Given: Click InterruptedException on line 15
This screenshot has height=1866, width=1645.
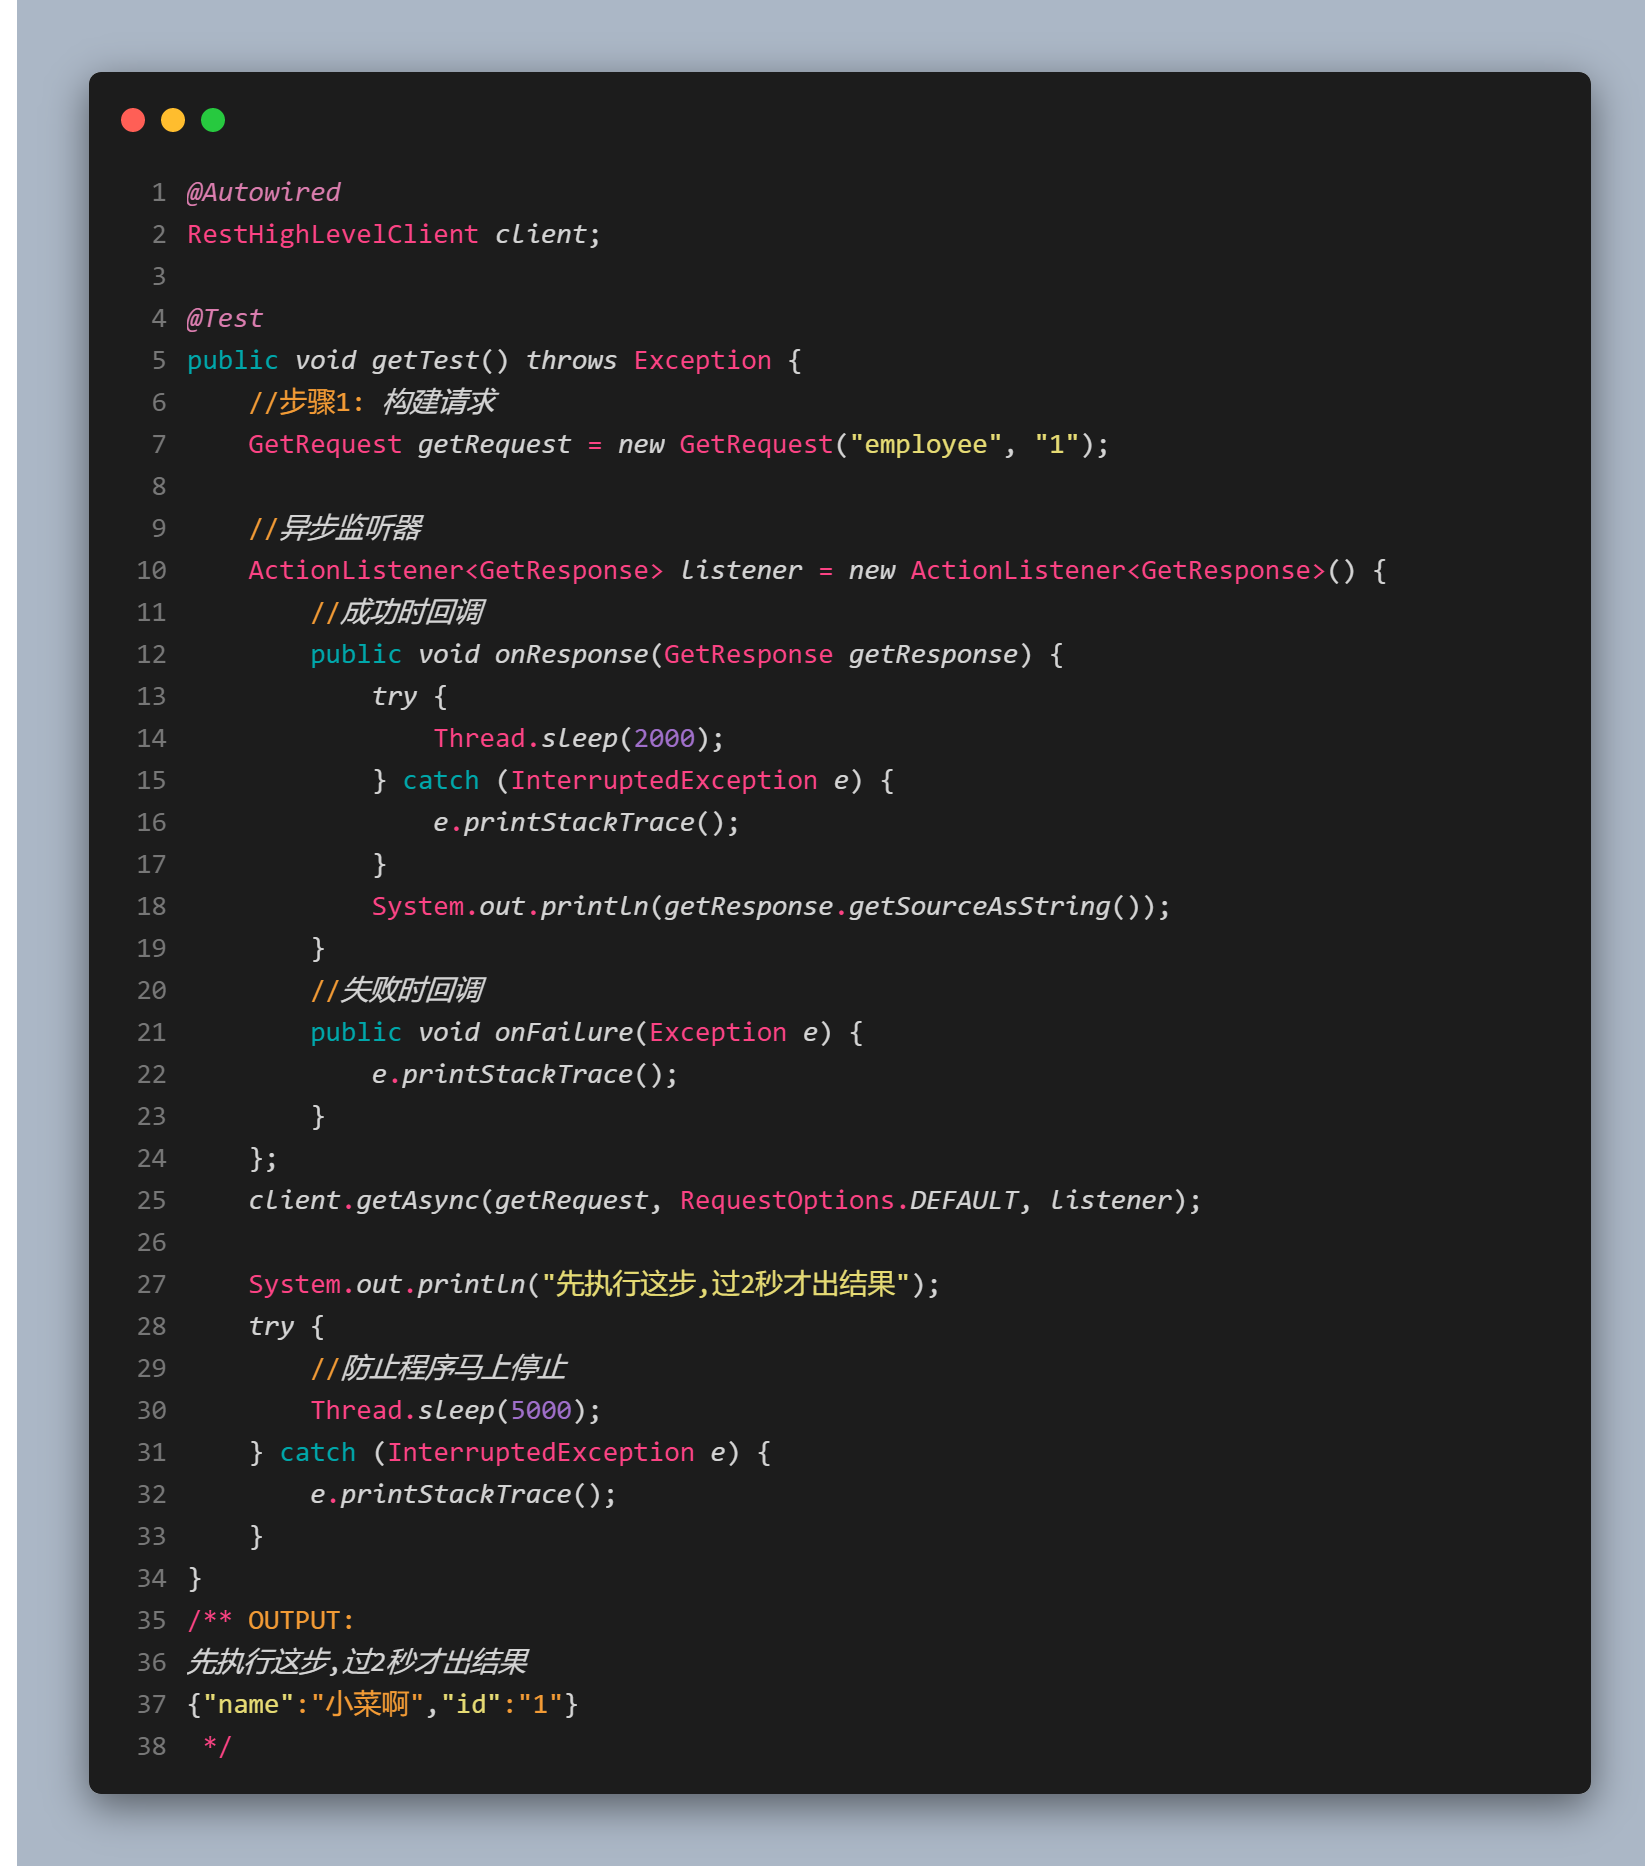Looking at the screenshot, I should tap(664, 780).
